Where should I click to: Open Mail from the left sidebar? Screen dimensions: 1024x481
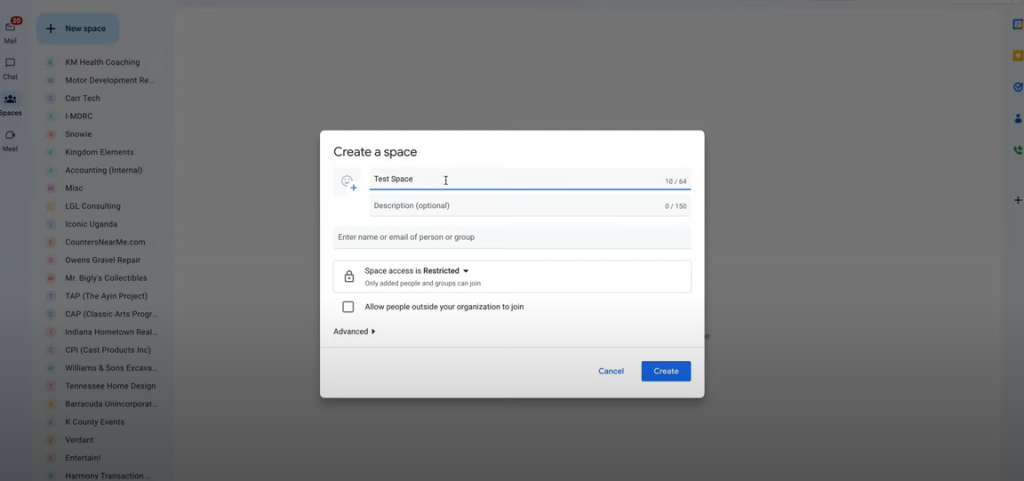pos(11,28)
